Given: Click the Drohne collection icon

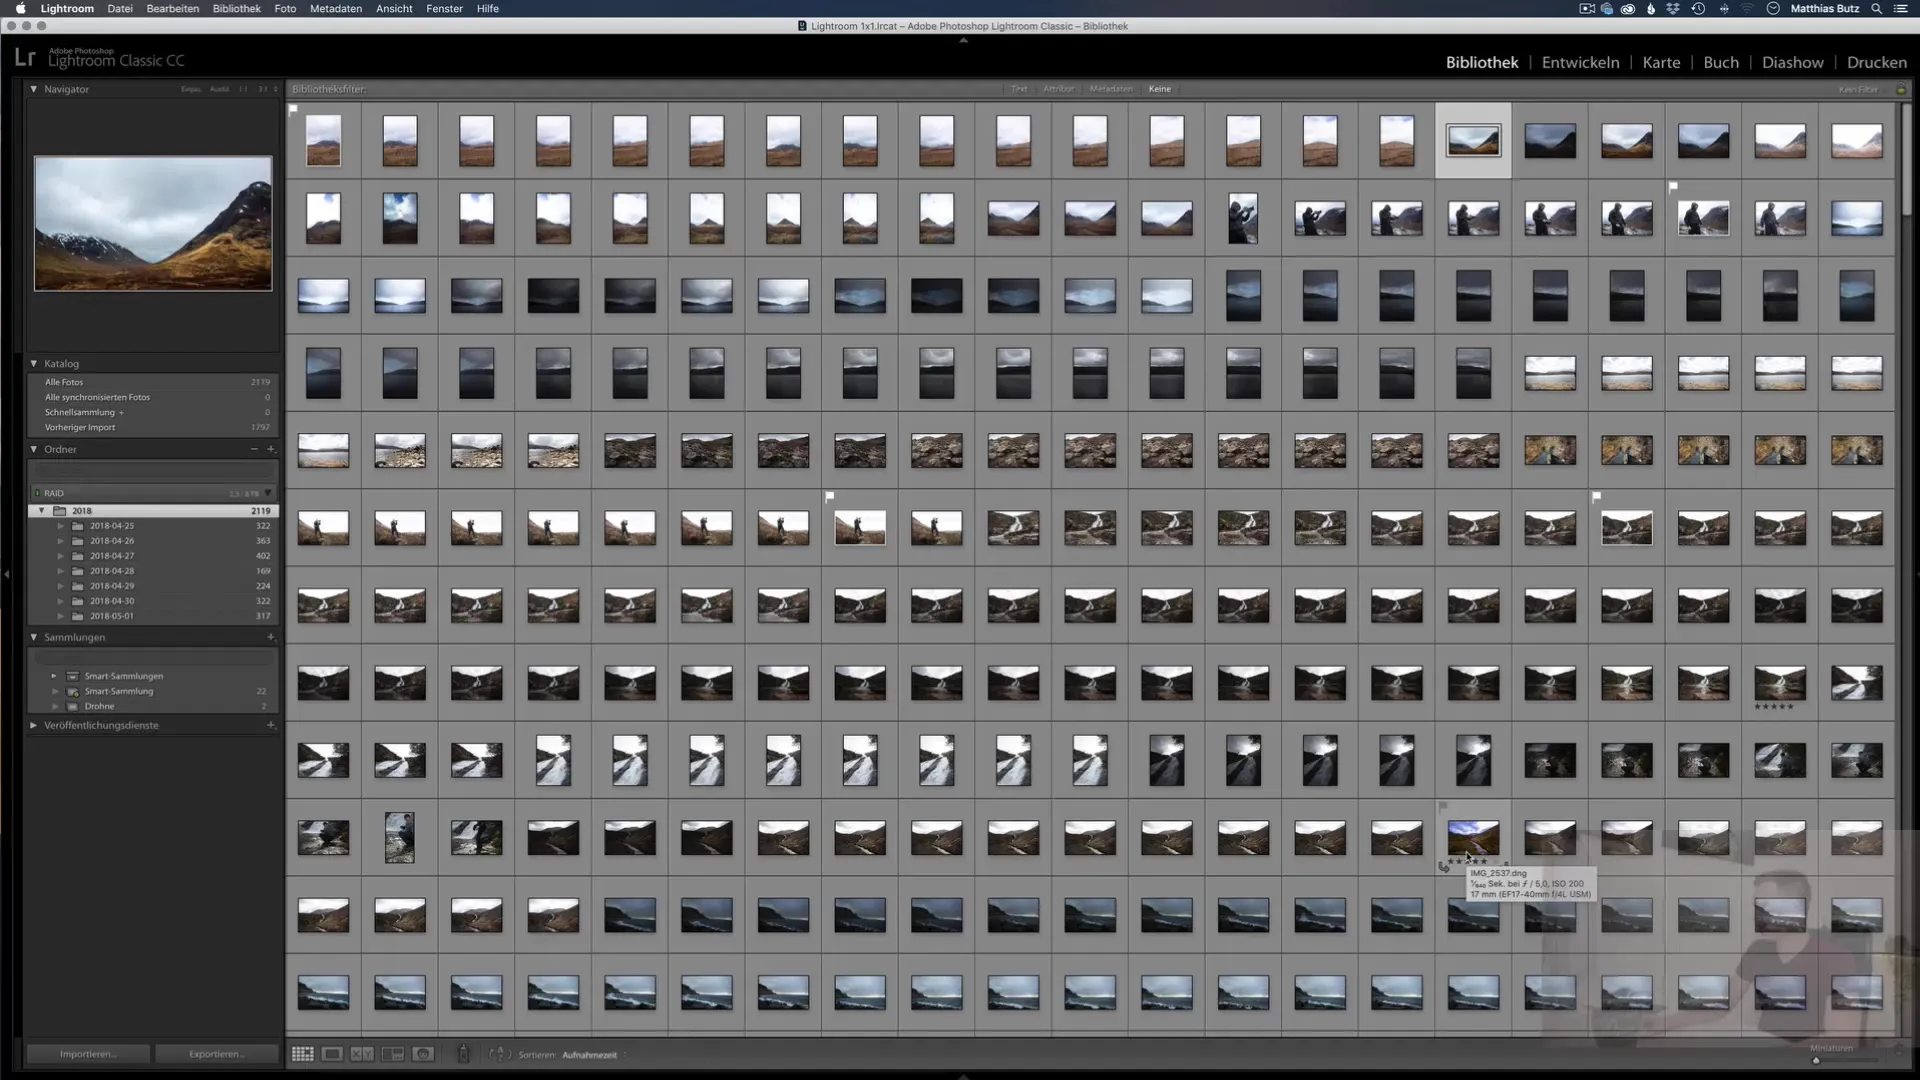Looking at the screenshot, I should (72, 706).
